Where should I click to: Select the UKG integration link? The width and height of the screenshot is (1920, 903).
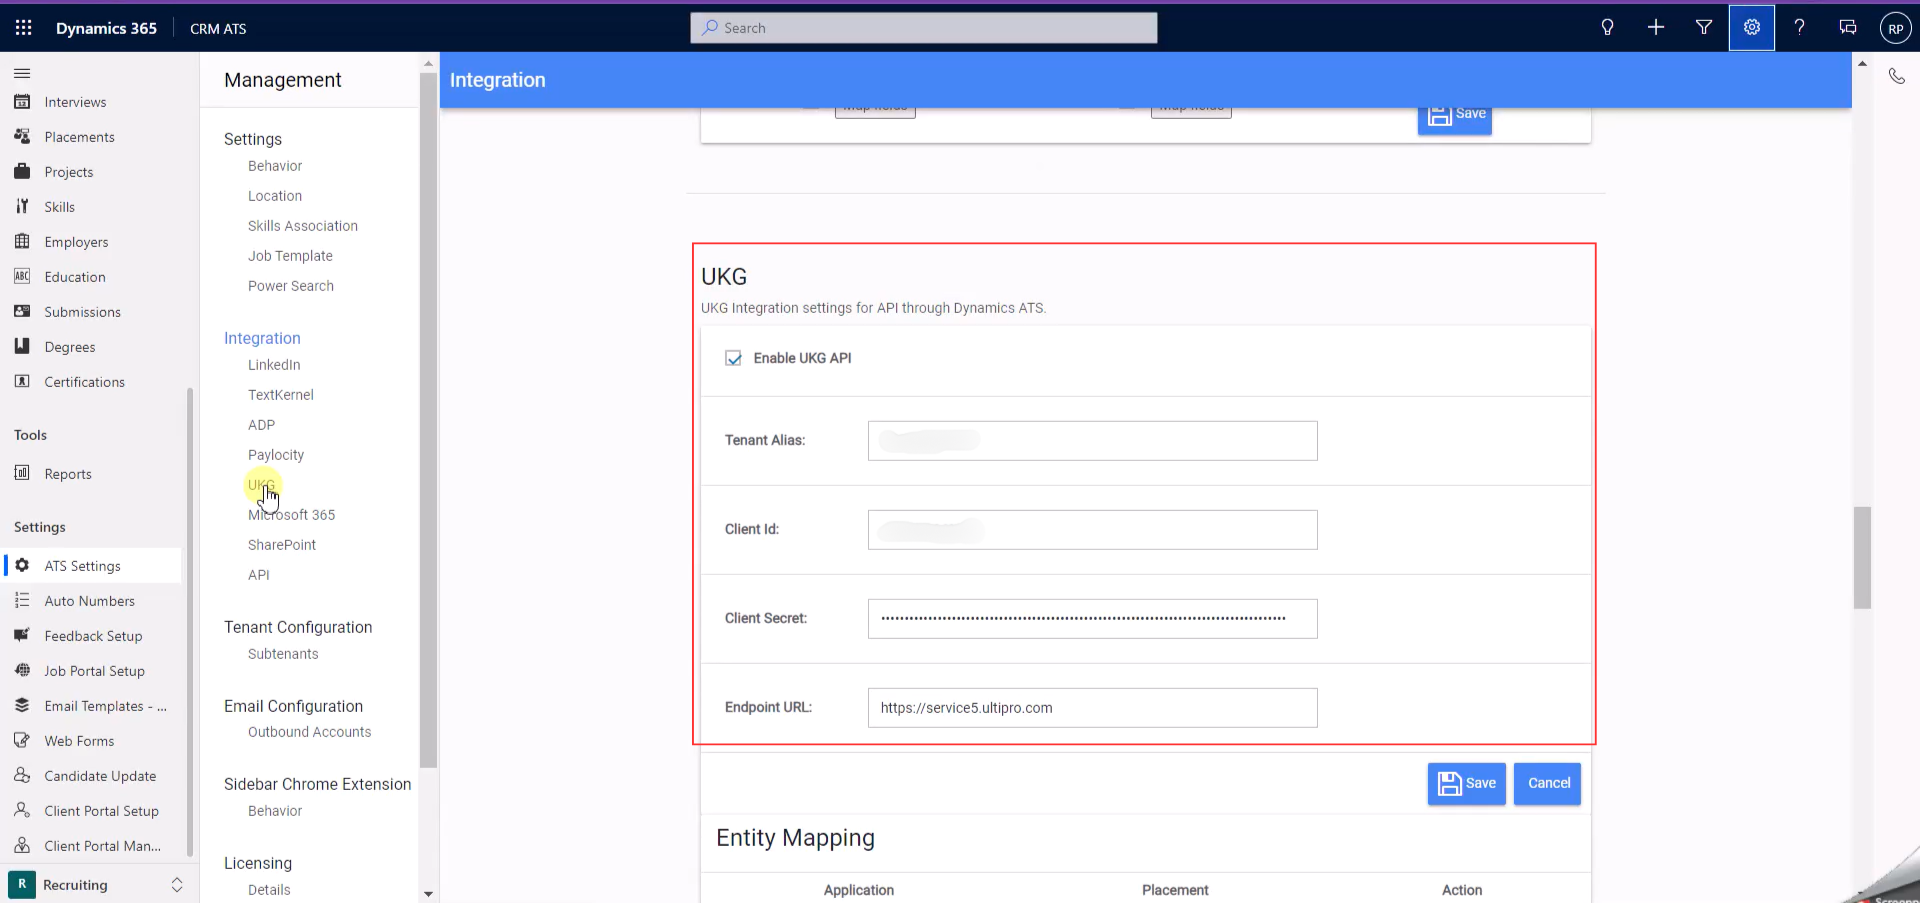[261, 485]
